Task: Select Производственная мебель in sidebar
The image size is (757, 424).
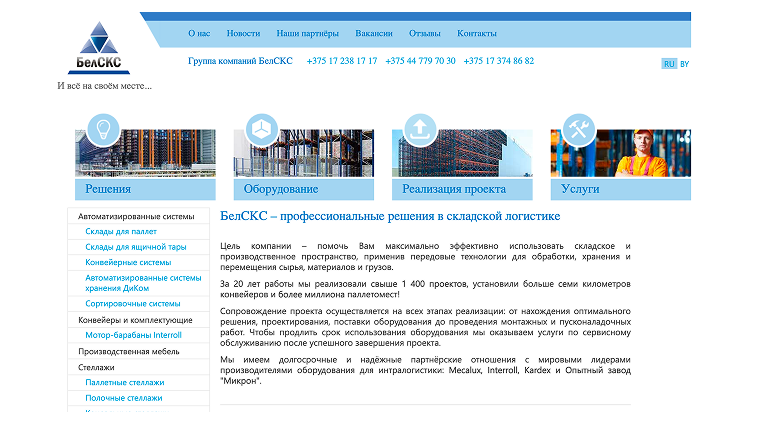Action: pos(128,351)
